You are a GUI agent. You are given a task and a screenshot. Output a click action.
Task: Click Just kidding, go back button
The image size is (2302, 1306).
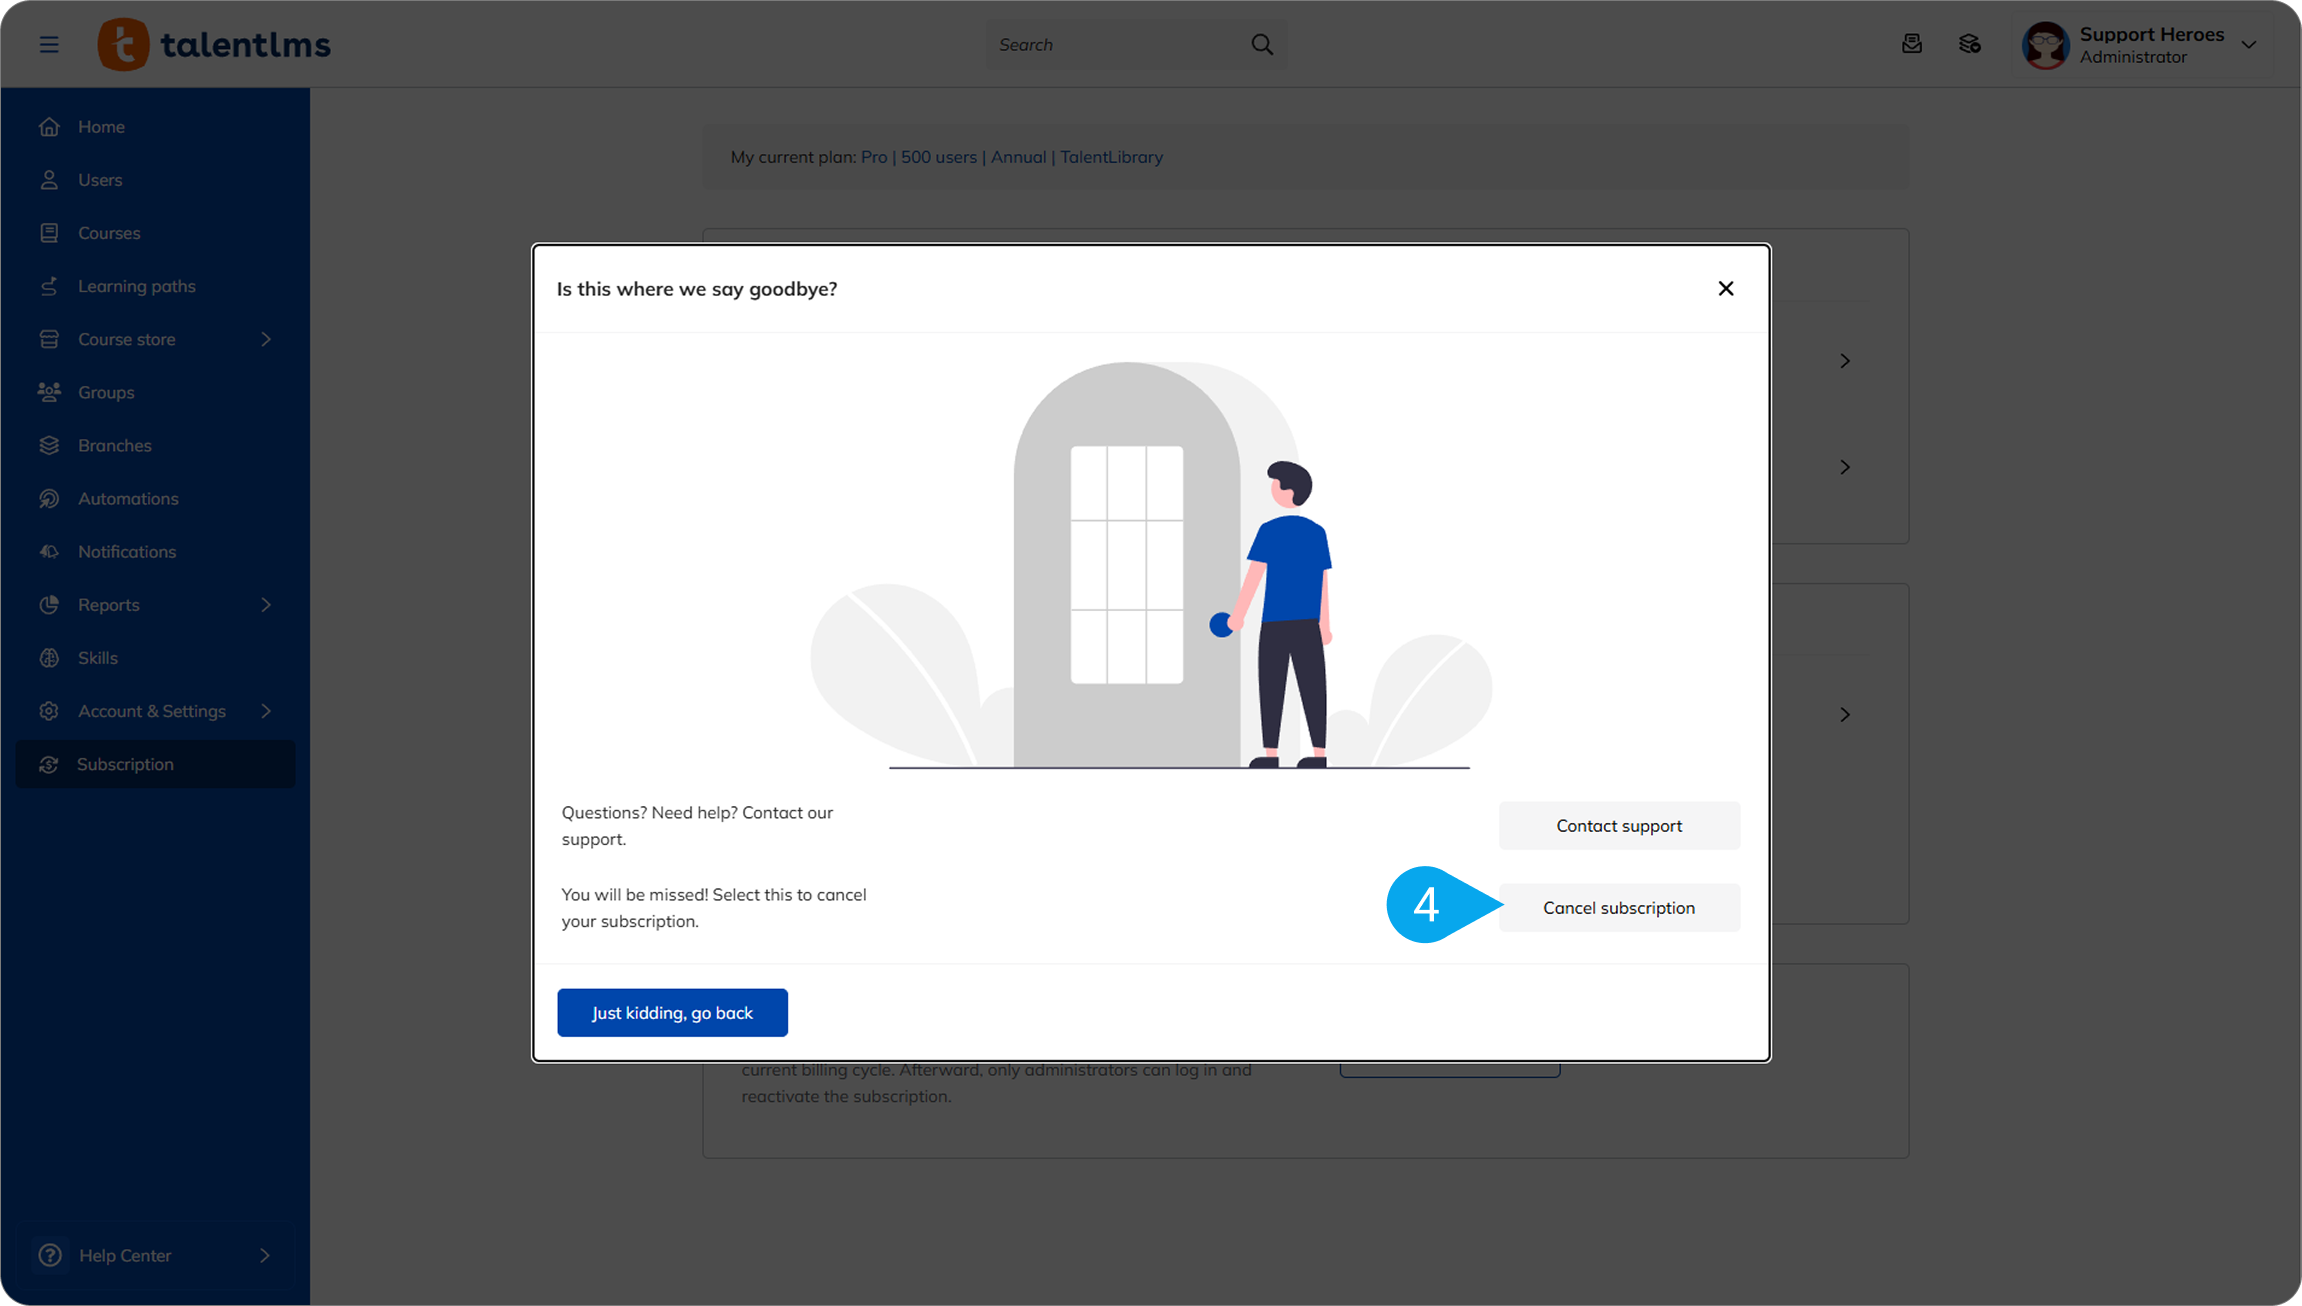(x=672, y=1012)
